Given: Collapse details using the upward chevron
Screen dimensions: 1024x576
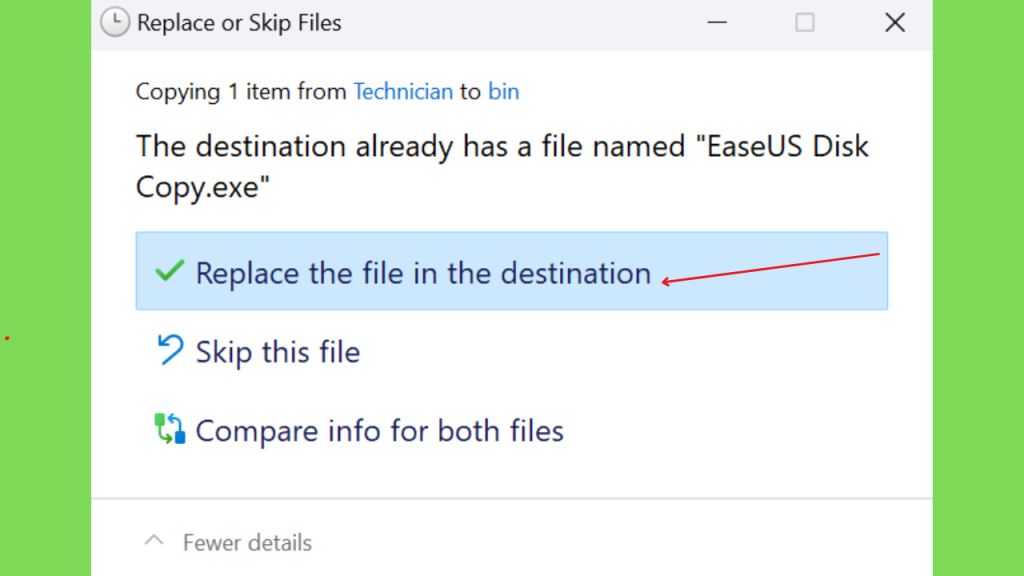Looking at the screenshot, I should point(154,540).
